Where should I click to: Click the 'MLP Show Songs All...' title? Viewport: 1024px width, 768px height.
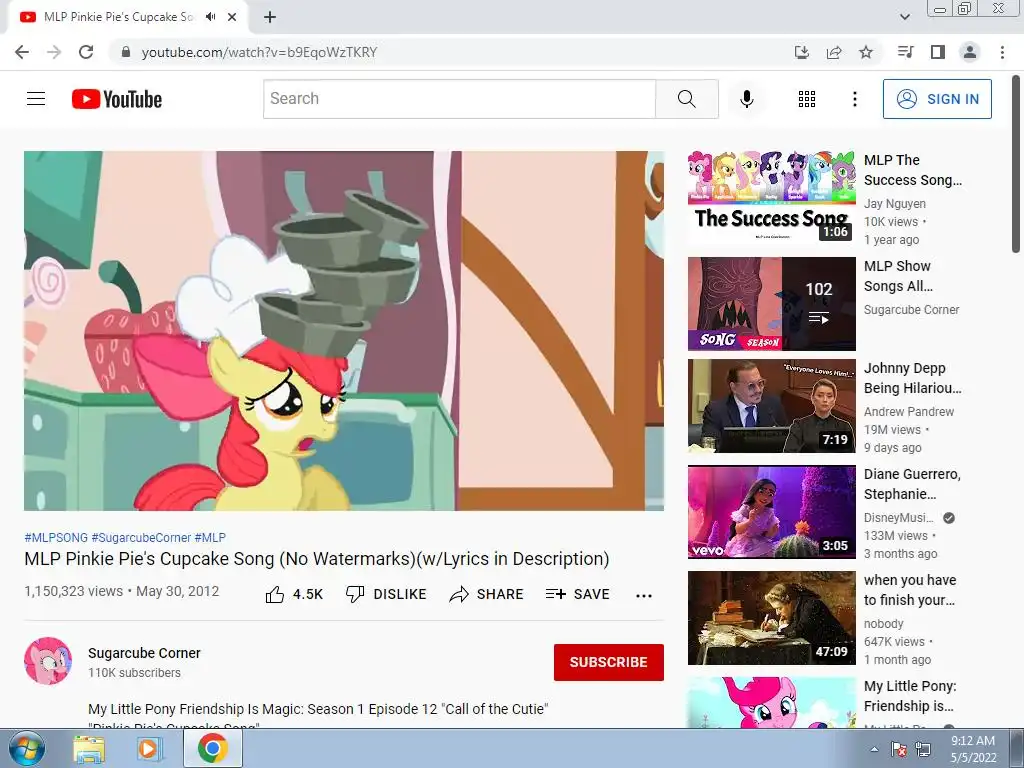point(898,276)
